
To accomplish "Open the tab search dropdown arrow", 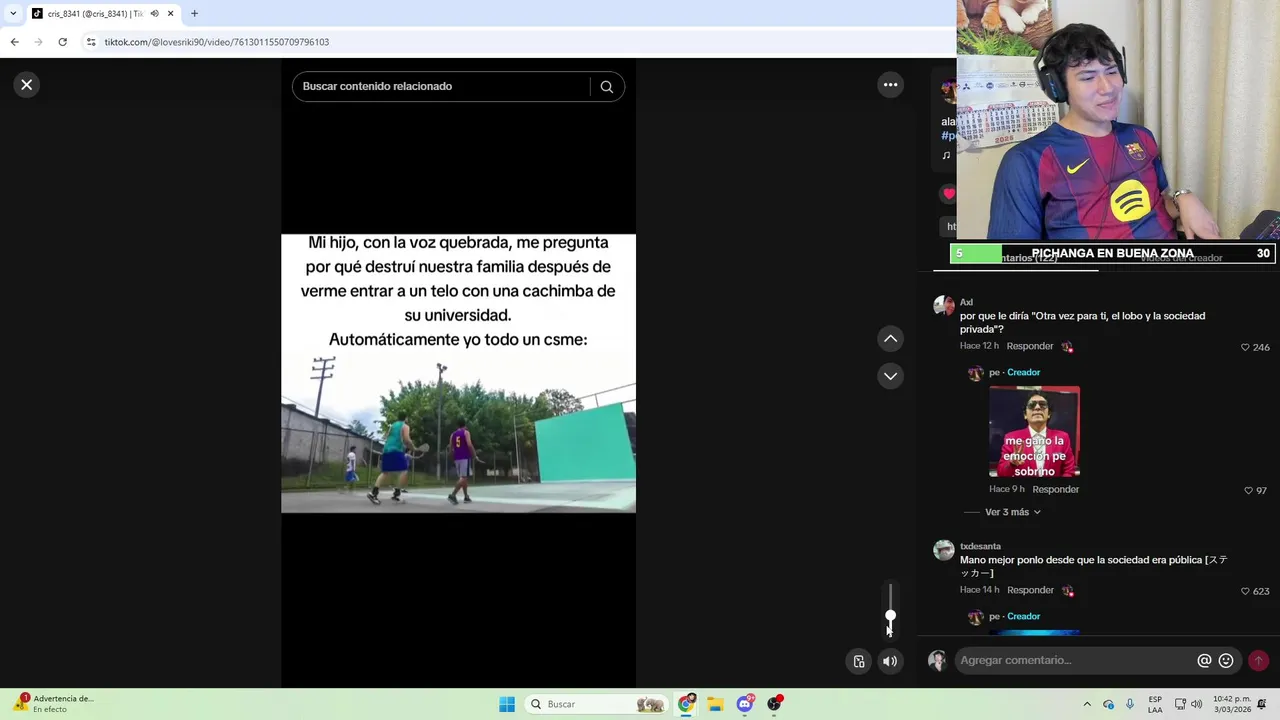I will (12, 14).
